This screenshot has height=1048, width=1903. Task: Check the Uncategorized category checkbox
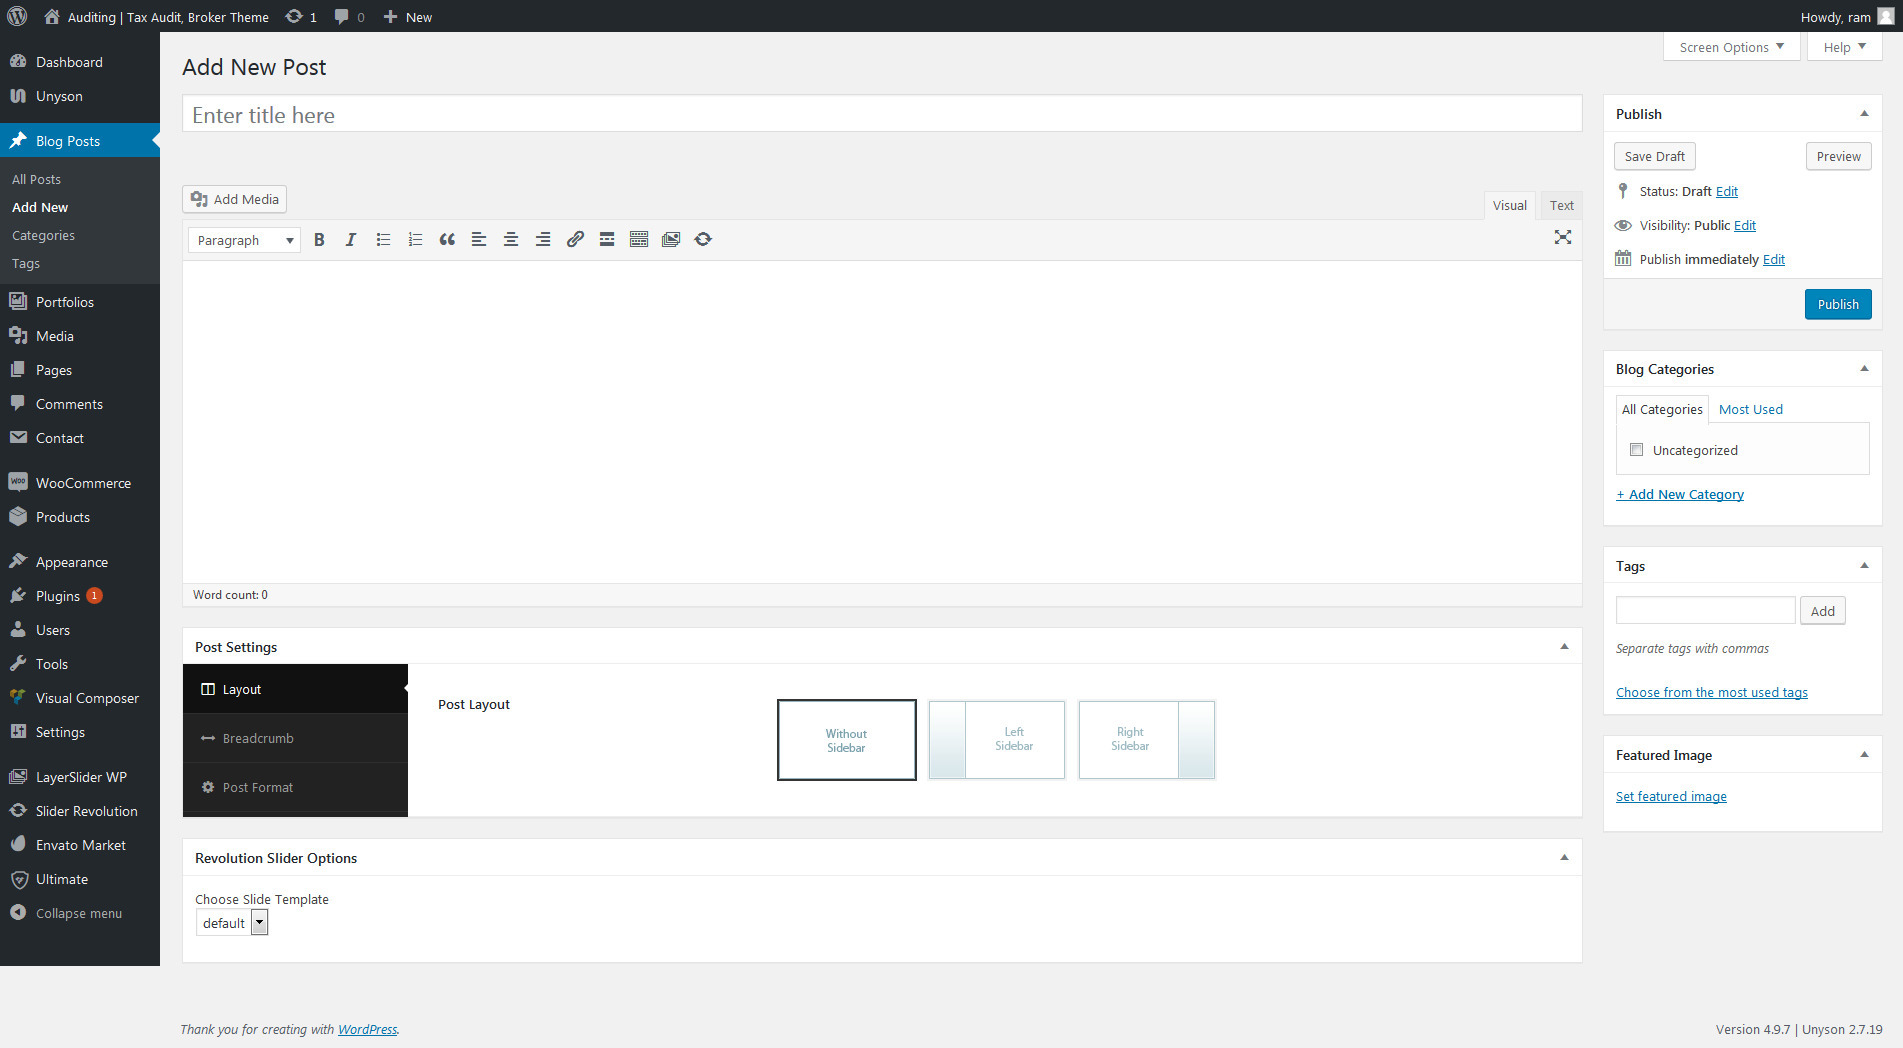click(x=1636, y=450)
